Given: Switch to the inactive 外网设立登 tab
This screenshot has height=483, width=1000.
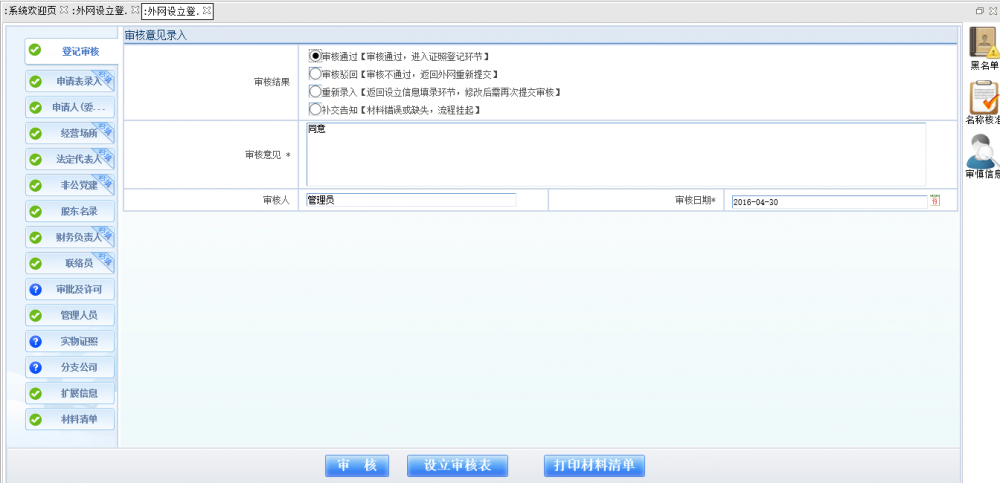Looking at the screenshot, I should [100, 11].
